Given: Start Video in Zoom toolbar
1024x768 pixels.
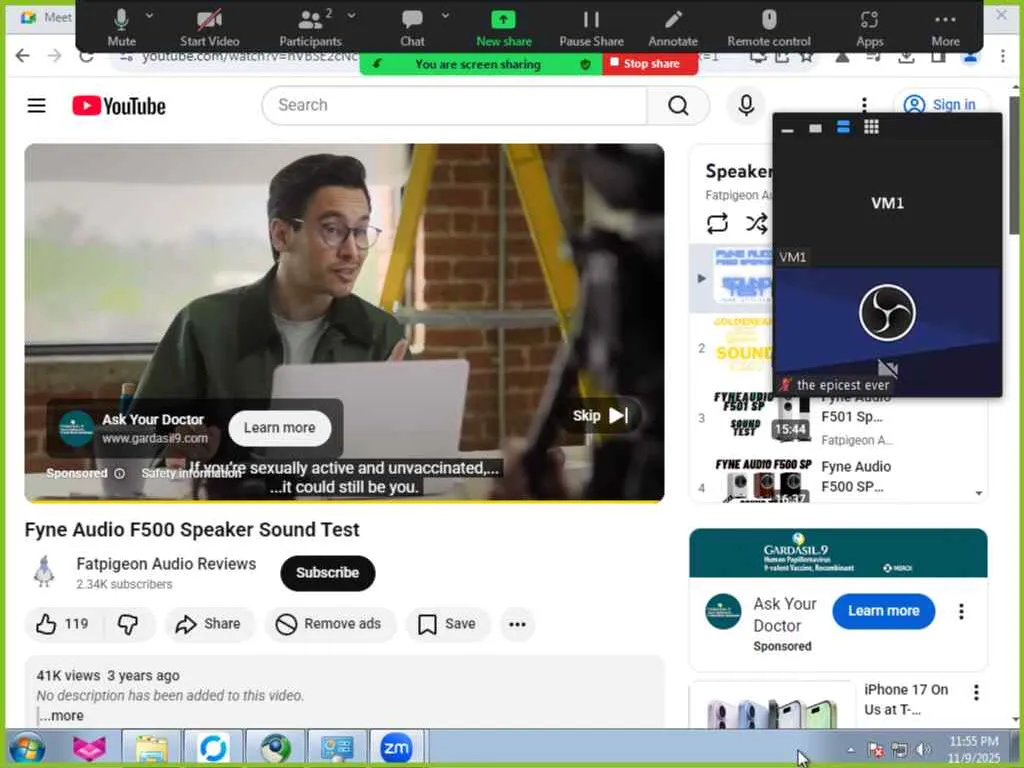Looking at the screenshot, I should (210, 28).
